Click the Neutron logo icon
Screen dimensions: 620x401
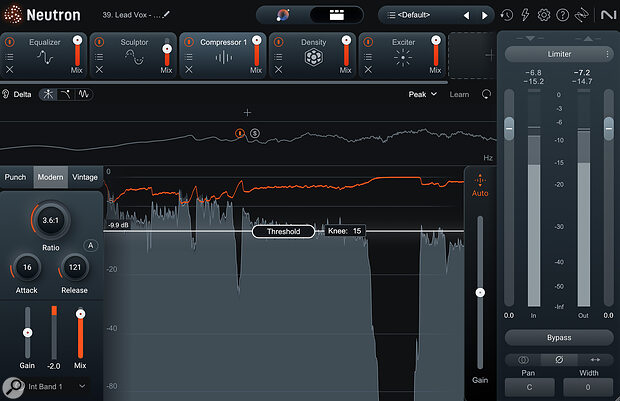click(x=13, y=15)
